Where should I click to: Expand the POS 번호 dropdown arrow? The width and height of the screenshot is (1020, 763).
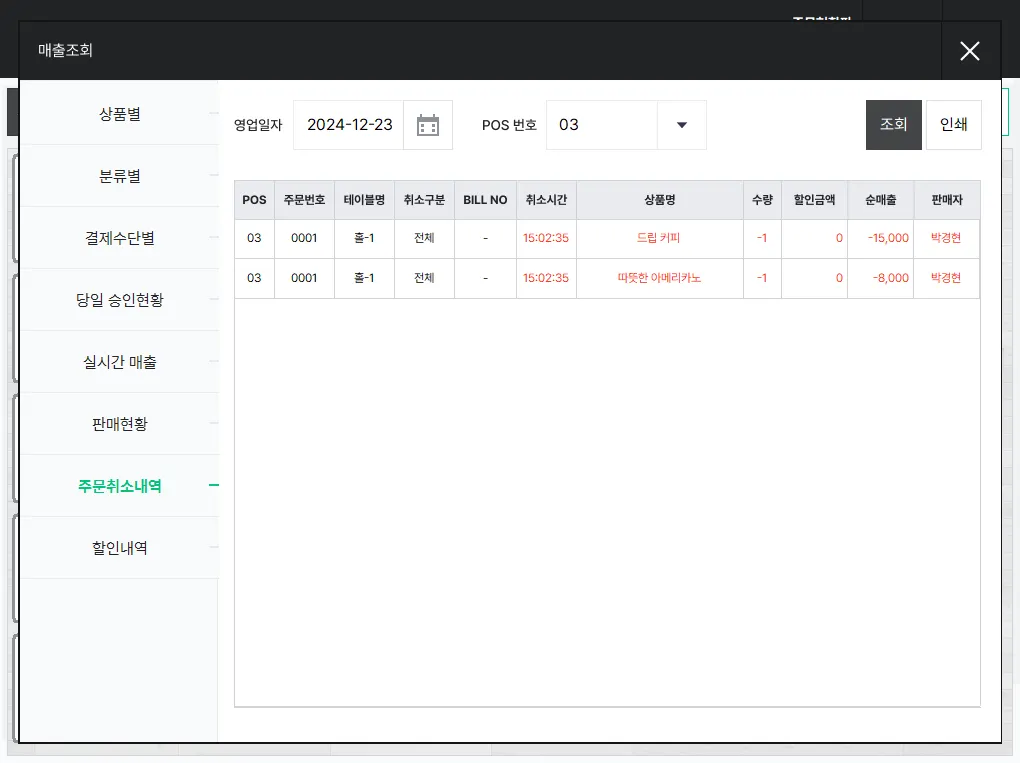click(x=682, y=125)
